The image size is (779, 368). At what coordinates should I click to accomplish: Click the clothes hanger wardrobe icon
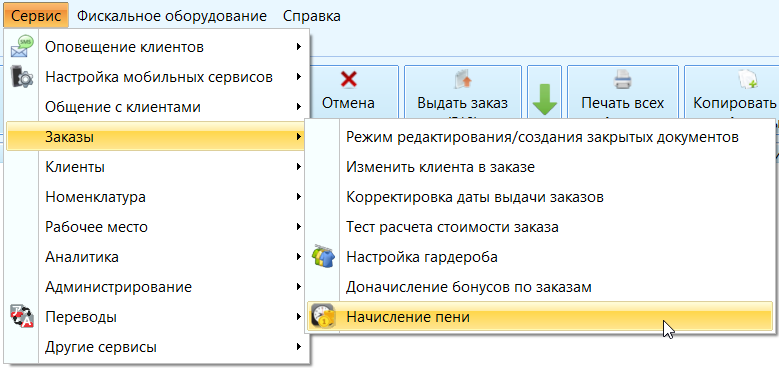coord(323,257)
